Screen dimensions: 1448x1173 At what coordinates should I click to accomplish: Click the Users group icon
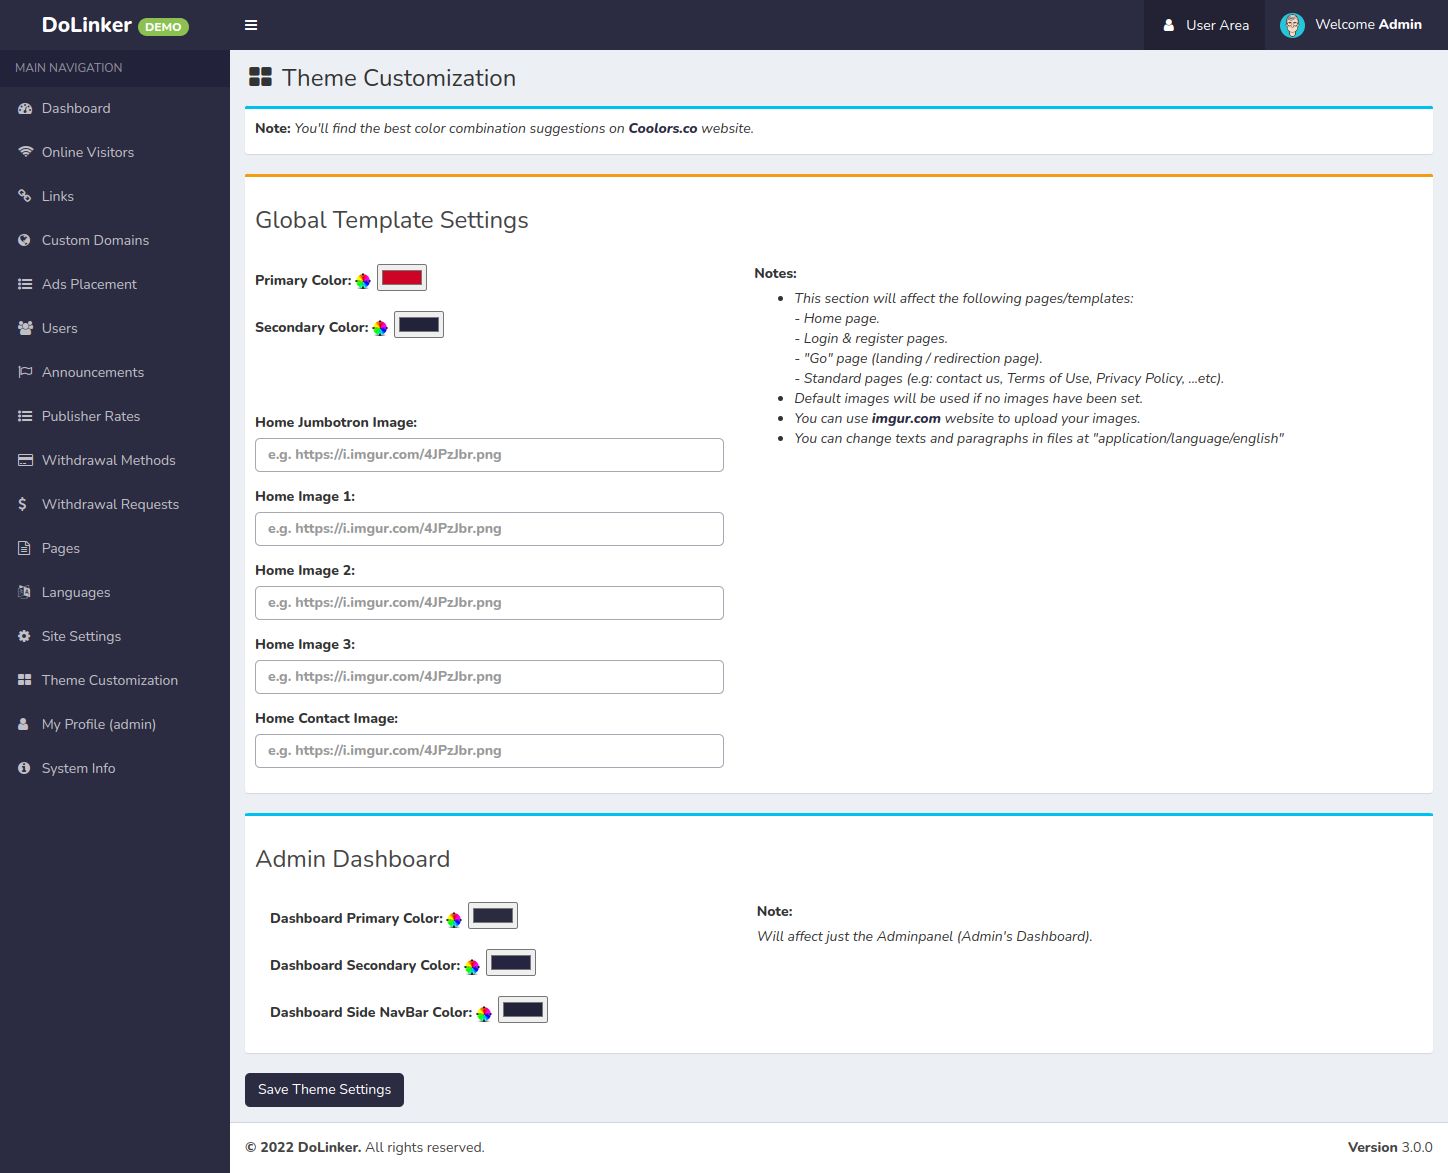pyautogui.click(x=25, y=328)
